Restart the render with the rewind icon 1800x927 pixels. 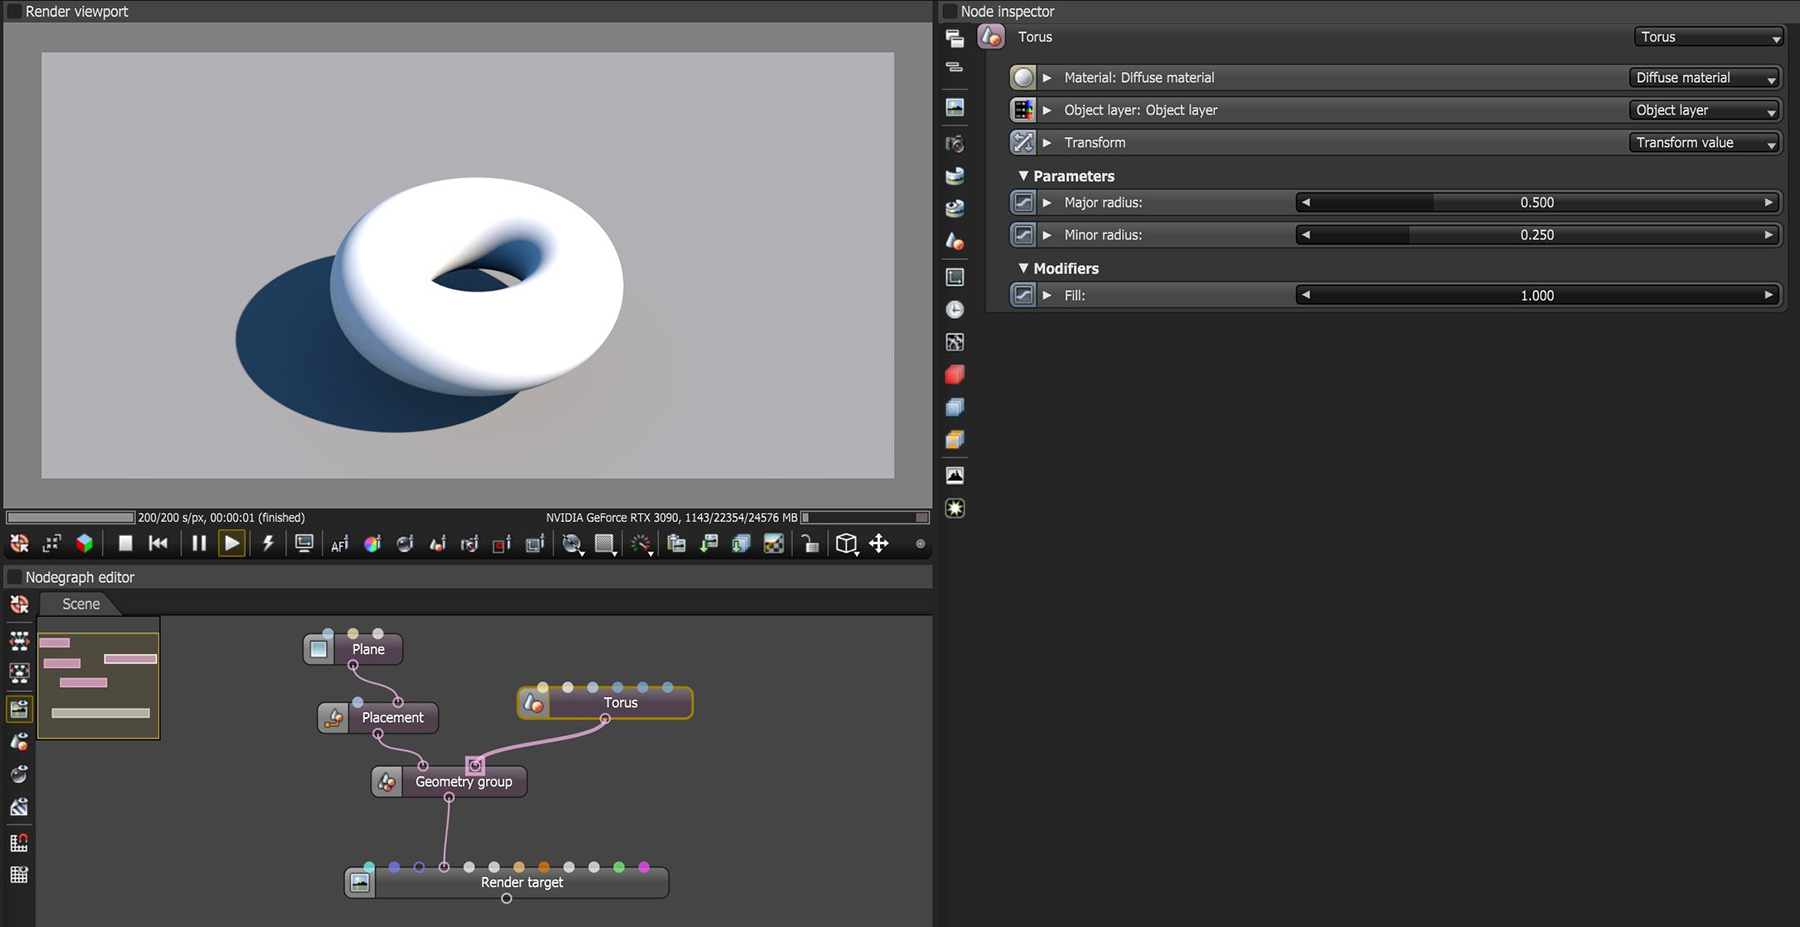pos(158,543)
